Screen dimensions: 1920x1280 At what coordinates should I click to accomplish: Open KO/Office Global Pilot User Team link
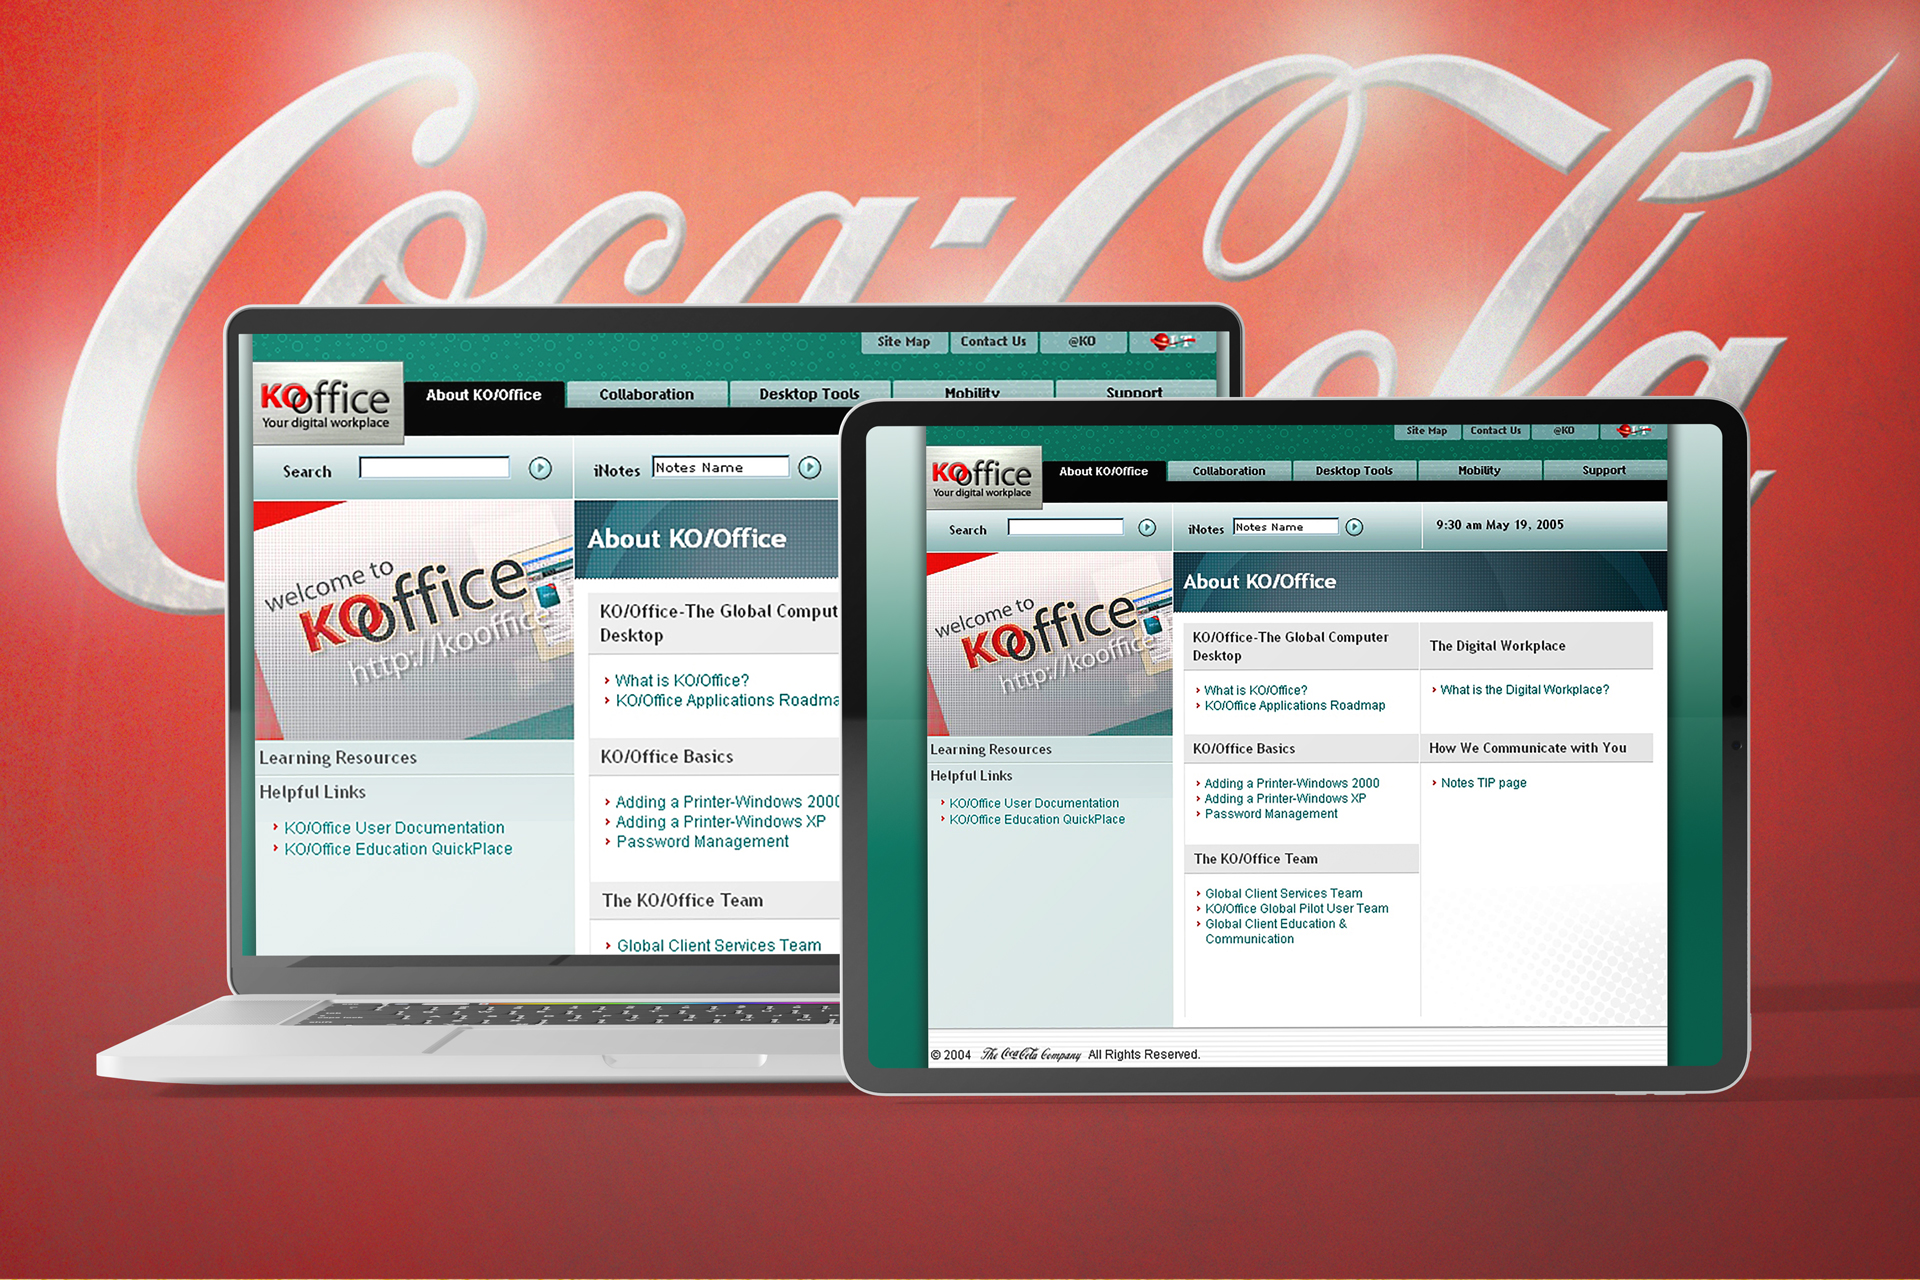pos(1296,909)
